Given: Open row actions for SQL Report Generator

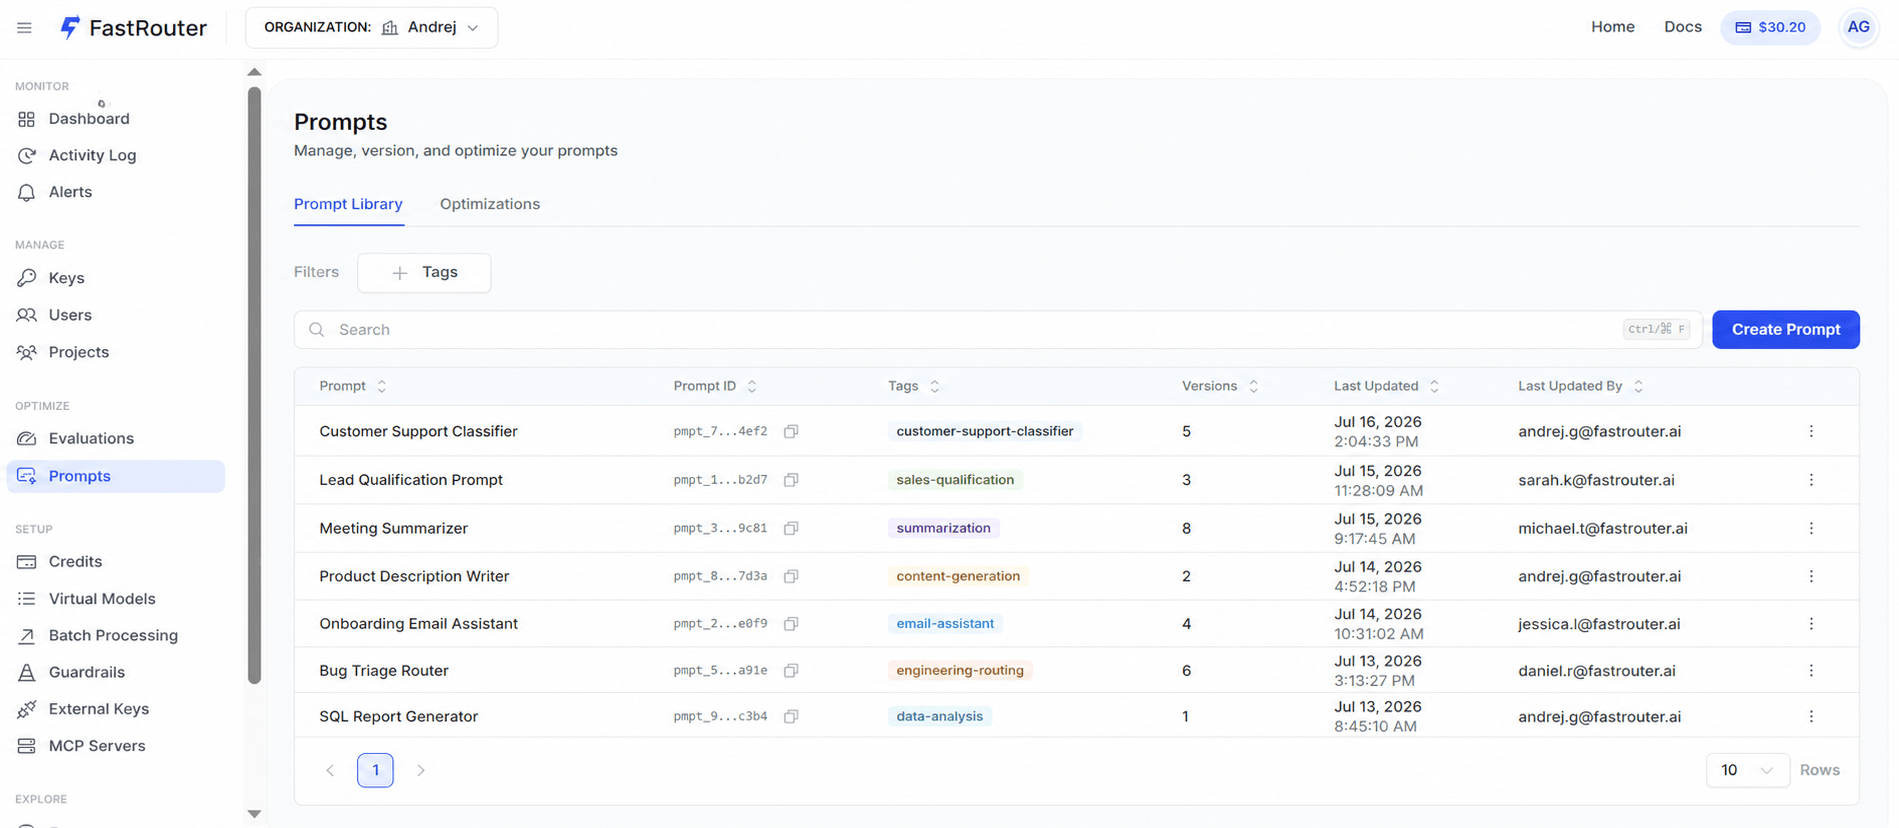Looking at the screenshot, I should pos(1811,716).
